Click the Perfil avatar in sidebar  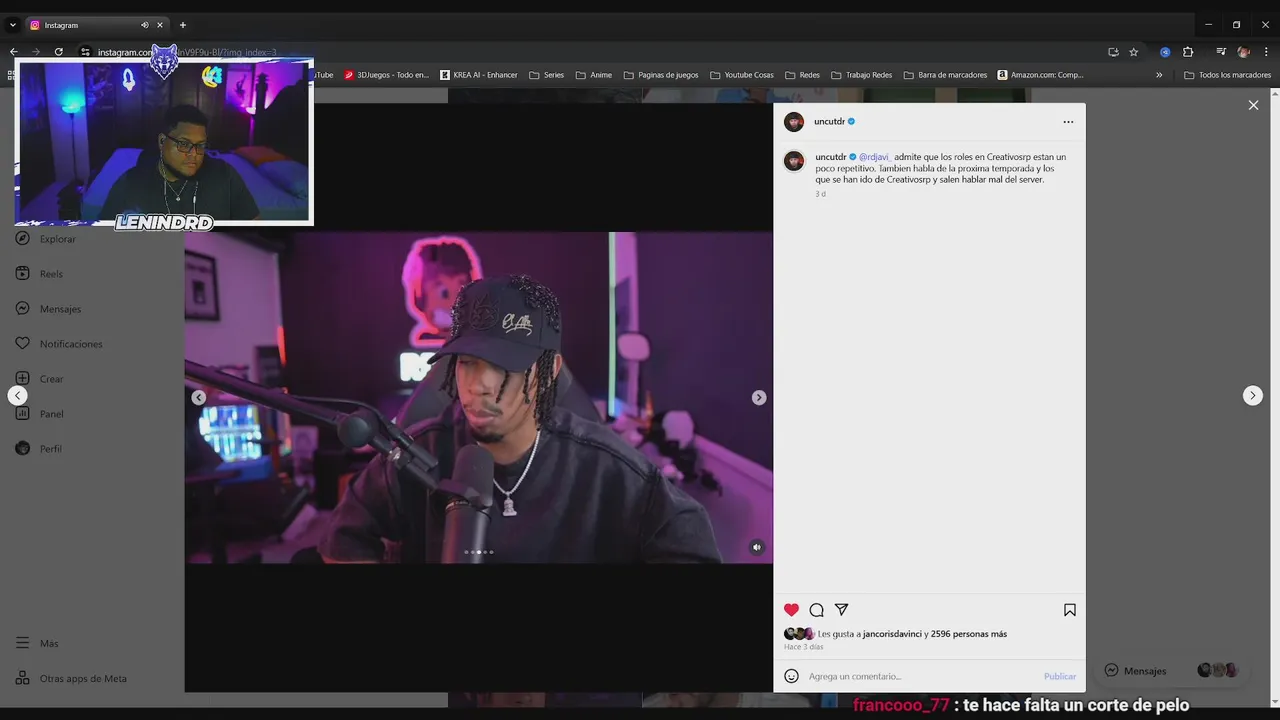coord(22,449)
